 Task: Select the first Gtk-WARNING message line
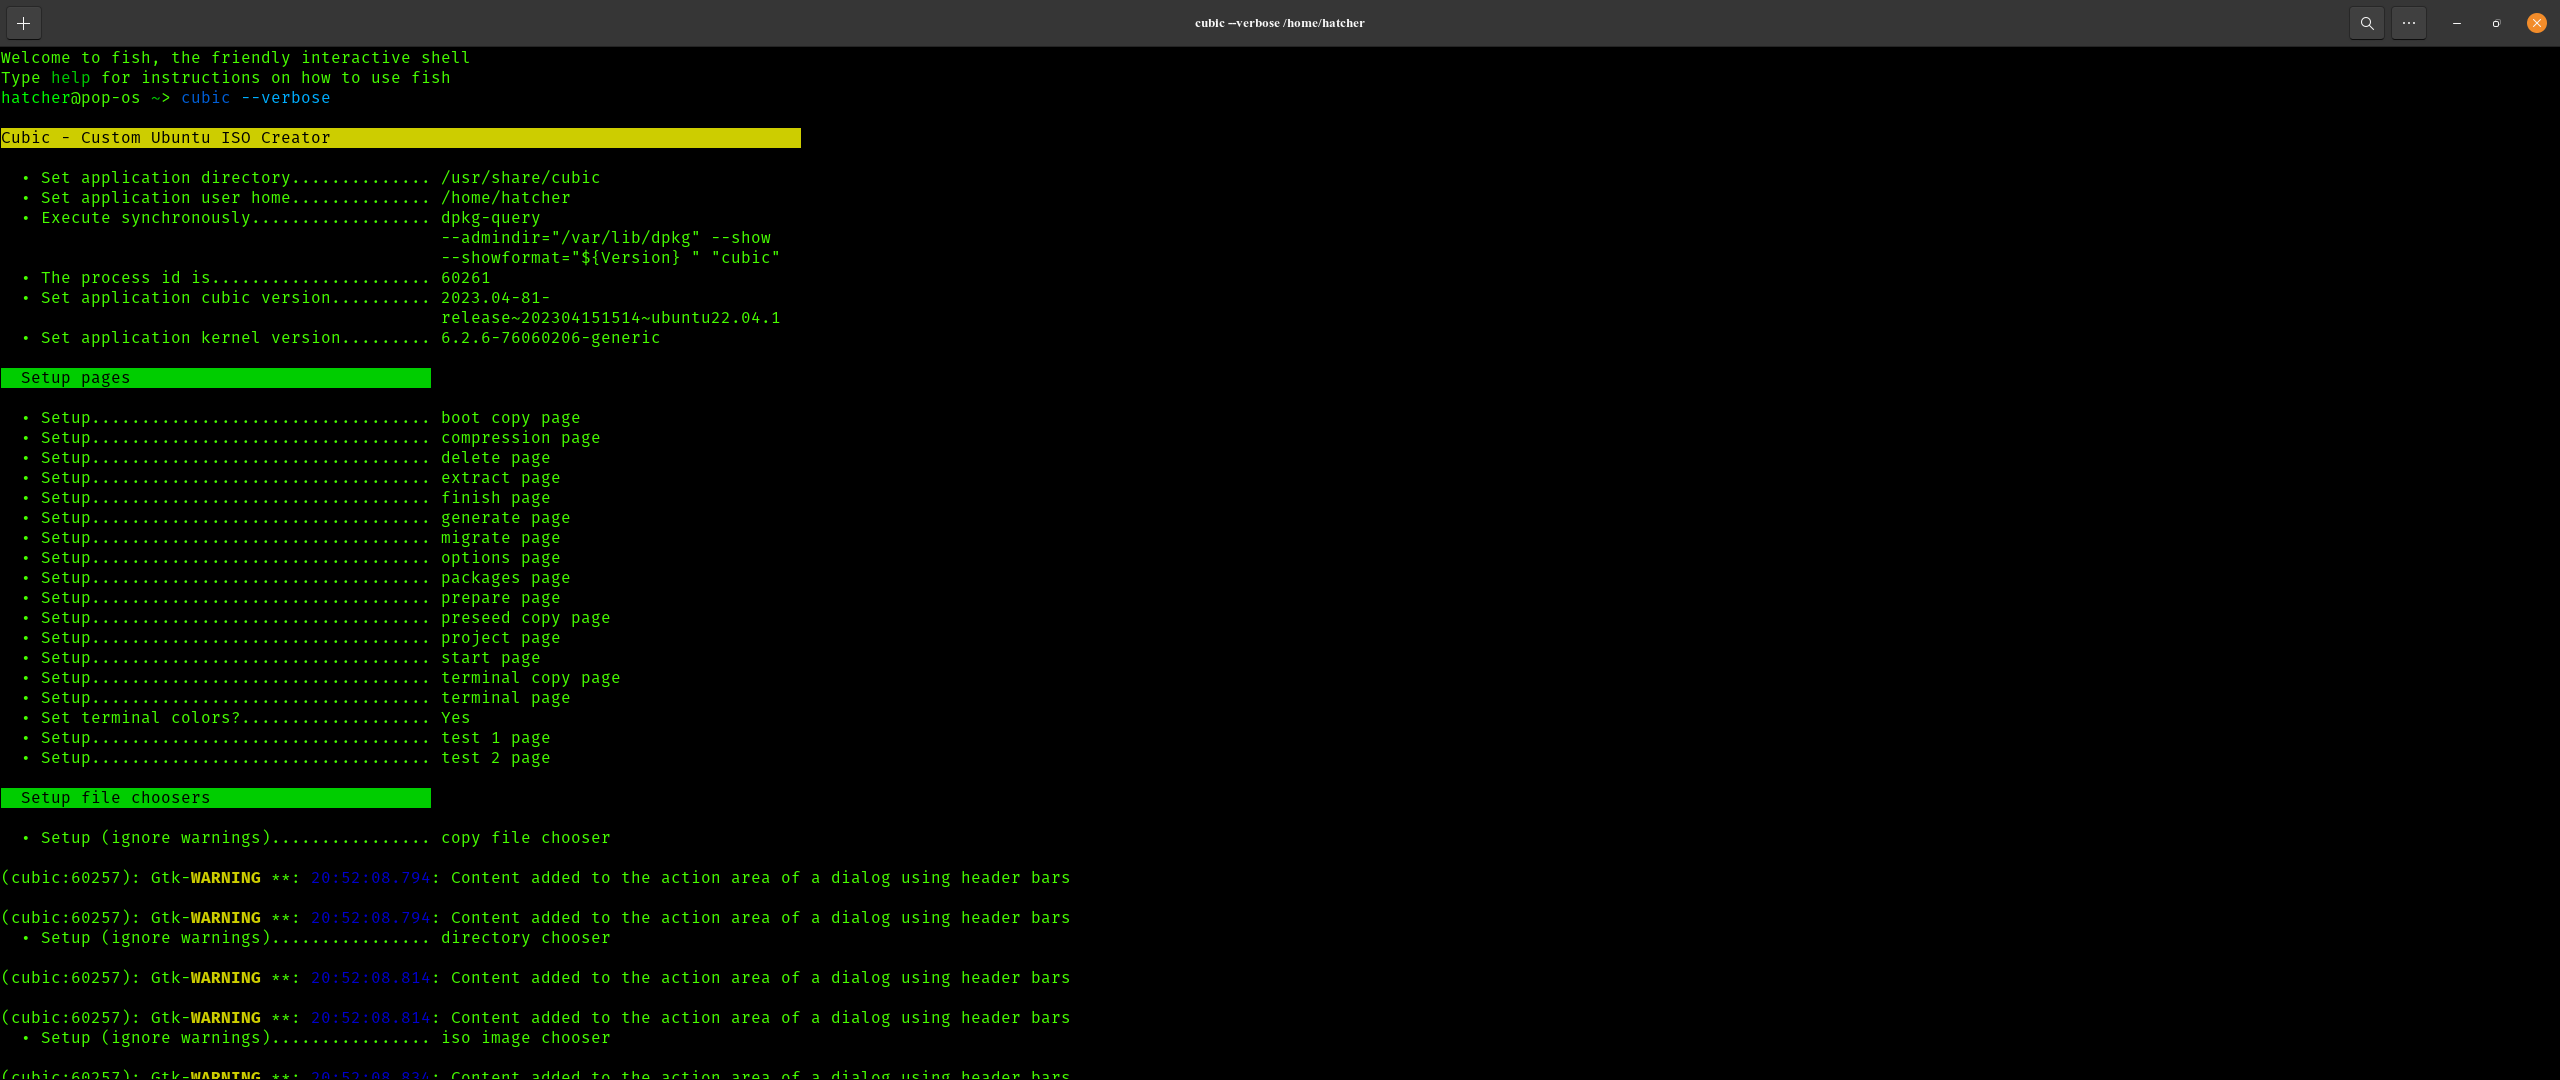(x=535, y=877)
